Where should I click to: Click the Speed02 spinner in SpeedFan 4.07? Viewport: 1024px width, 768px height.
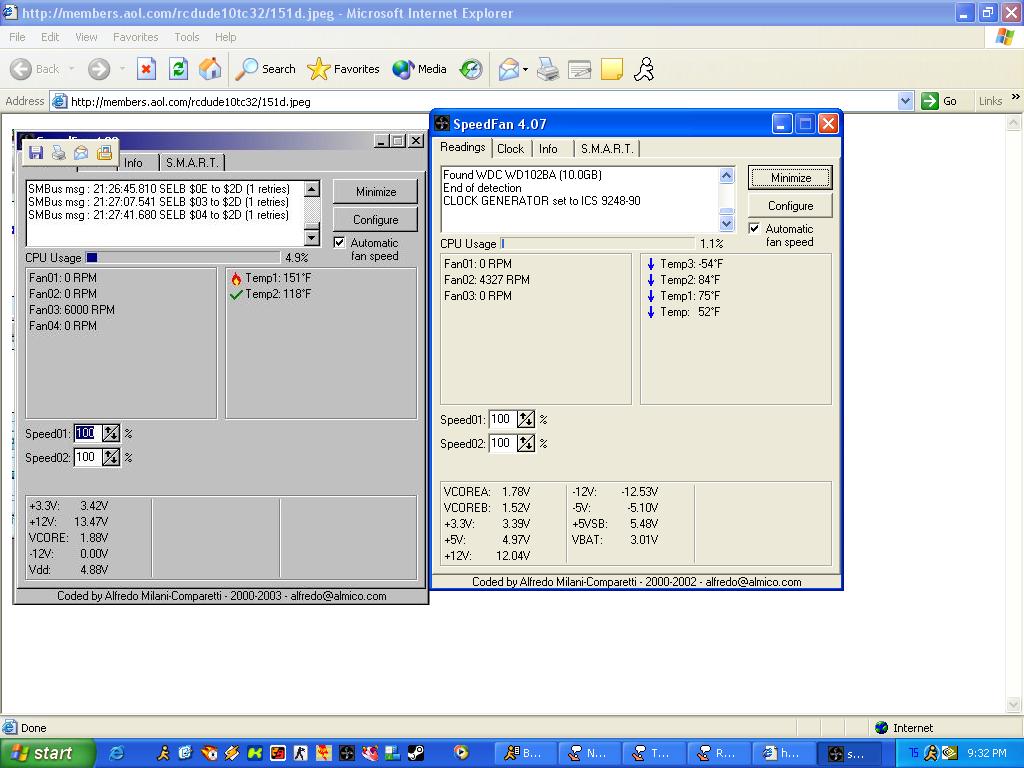pyautogui.click(x=526, y=444)
